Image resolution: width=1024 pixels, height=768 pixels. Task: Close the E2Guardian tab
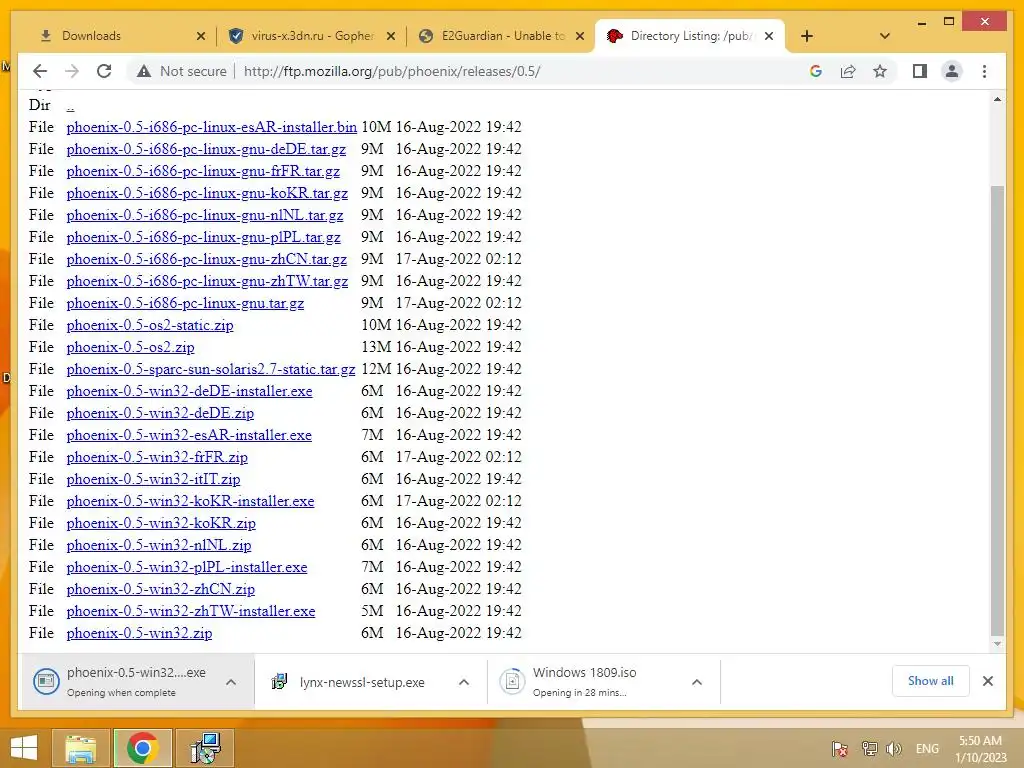click(580, 36)
